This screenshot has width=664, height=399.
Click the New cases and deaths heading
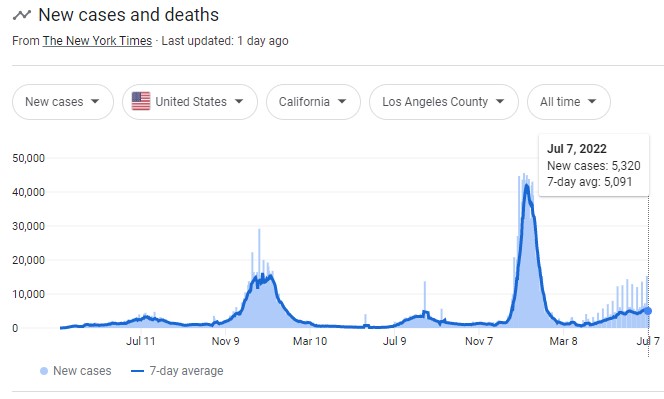click(x=128, y=15)
